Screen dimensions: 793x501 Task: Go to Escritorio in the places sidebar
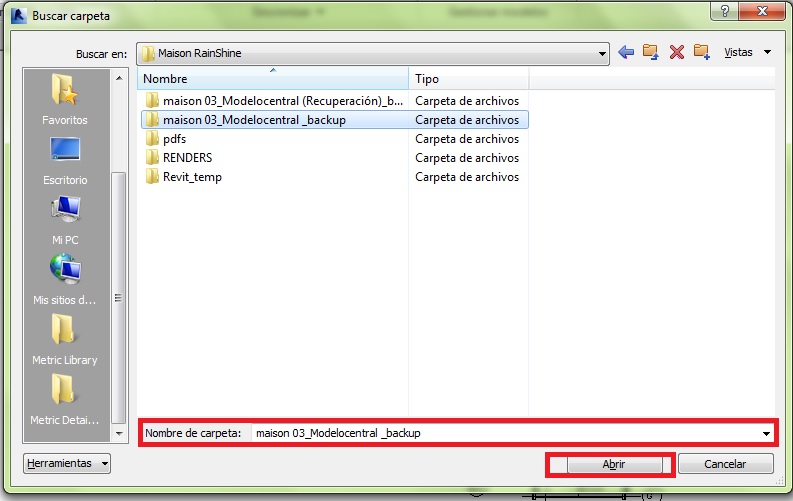tap(65, 160)
